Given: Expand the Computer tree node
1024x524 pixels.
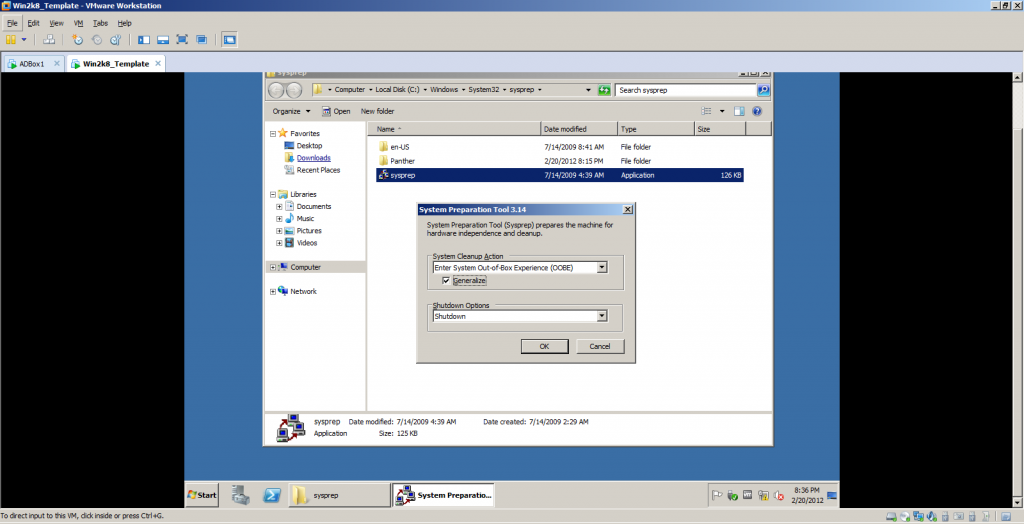Looking at the screenshot, I should click(x=273, y=267).
